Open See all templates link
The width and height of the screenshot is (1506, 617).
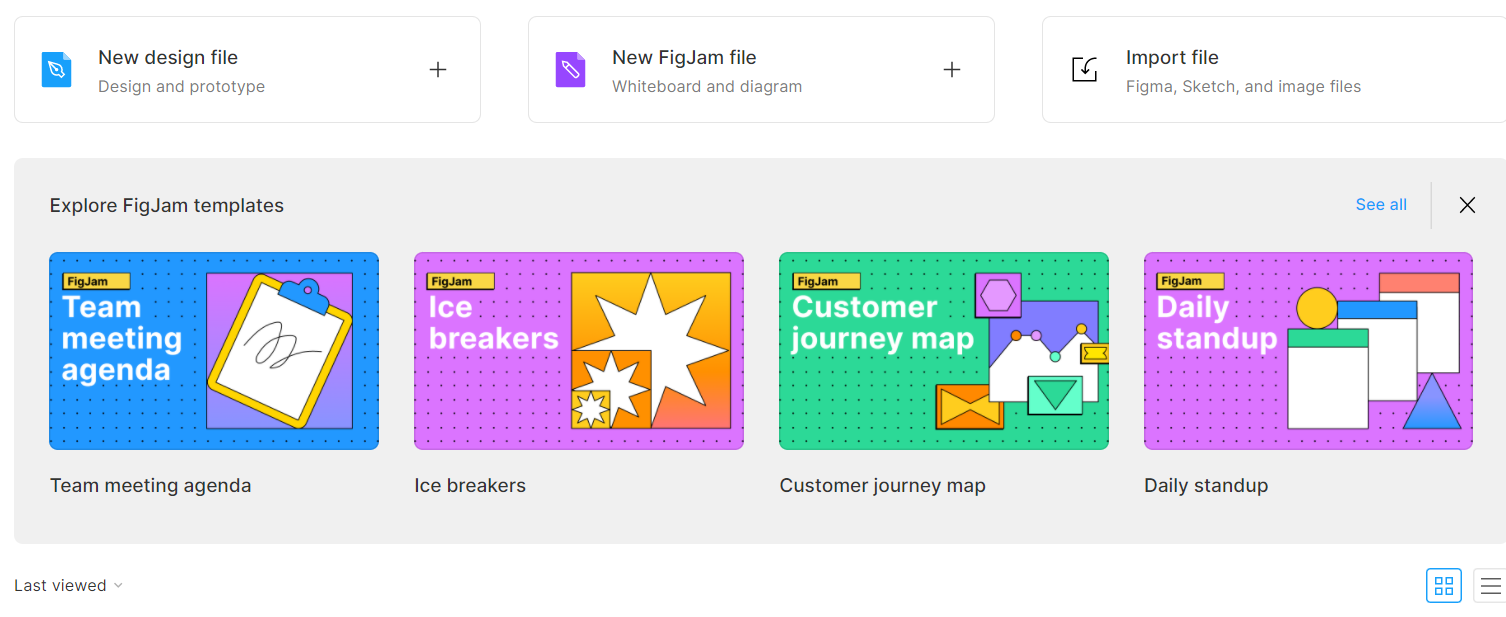(1381, 205)
